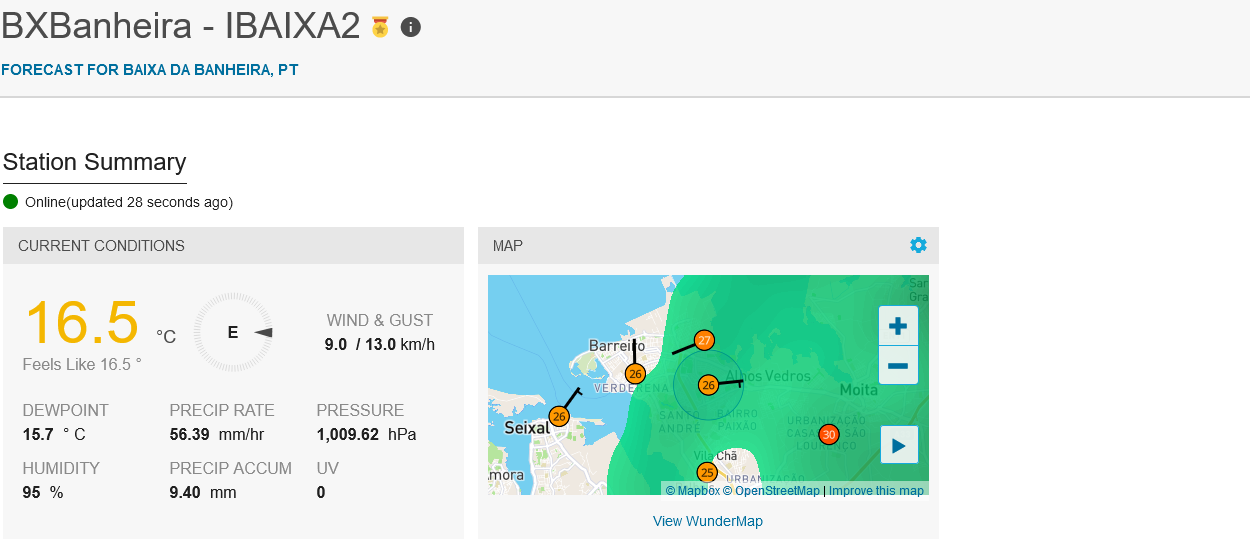Open the OpenStreetMap attribution link
This screenshot has width=1250, height=539.
coord(771,490)
